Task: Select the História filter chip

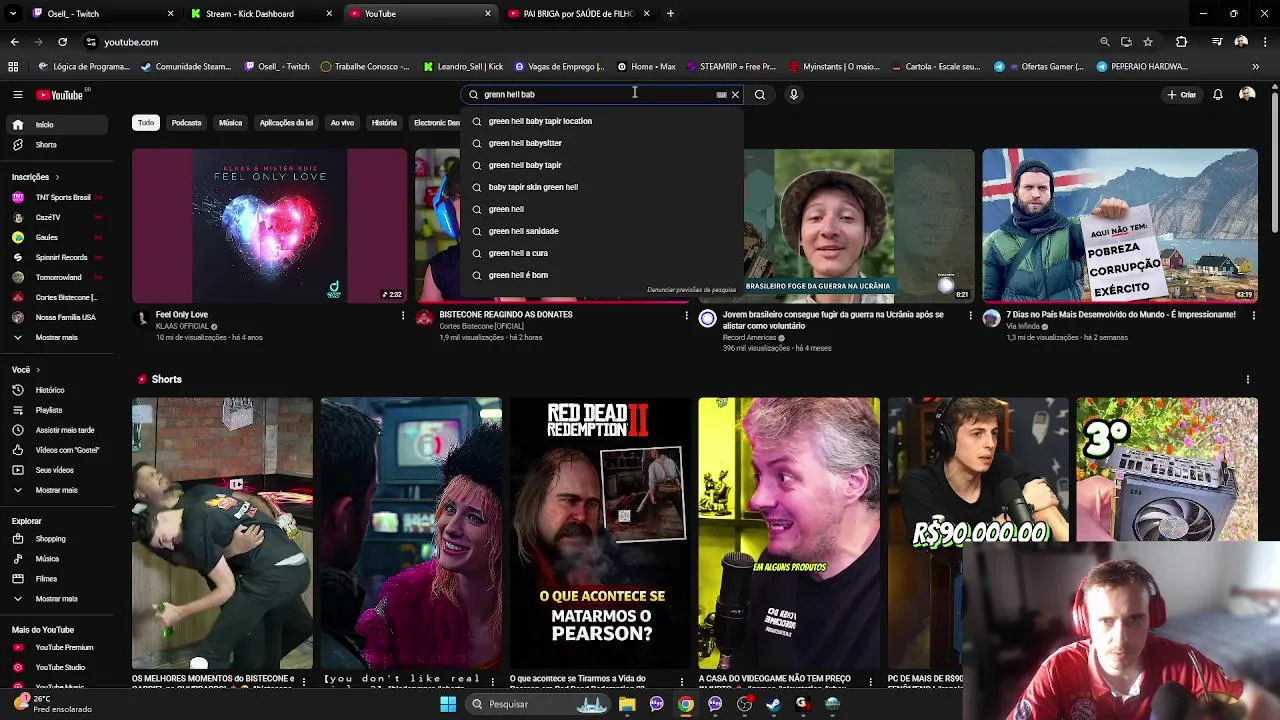Action: pyautogui.click(x=384, y=123)
